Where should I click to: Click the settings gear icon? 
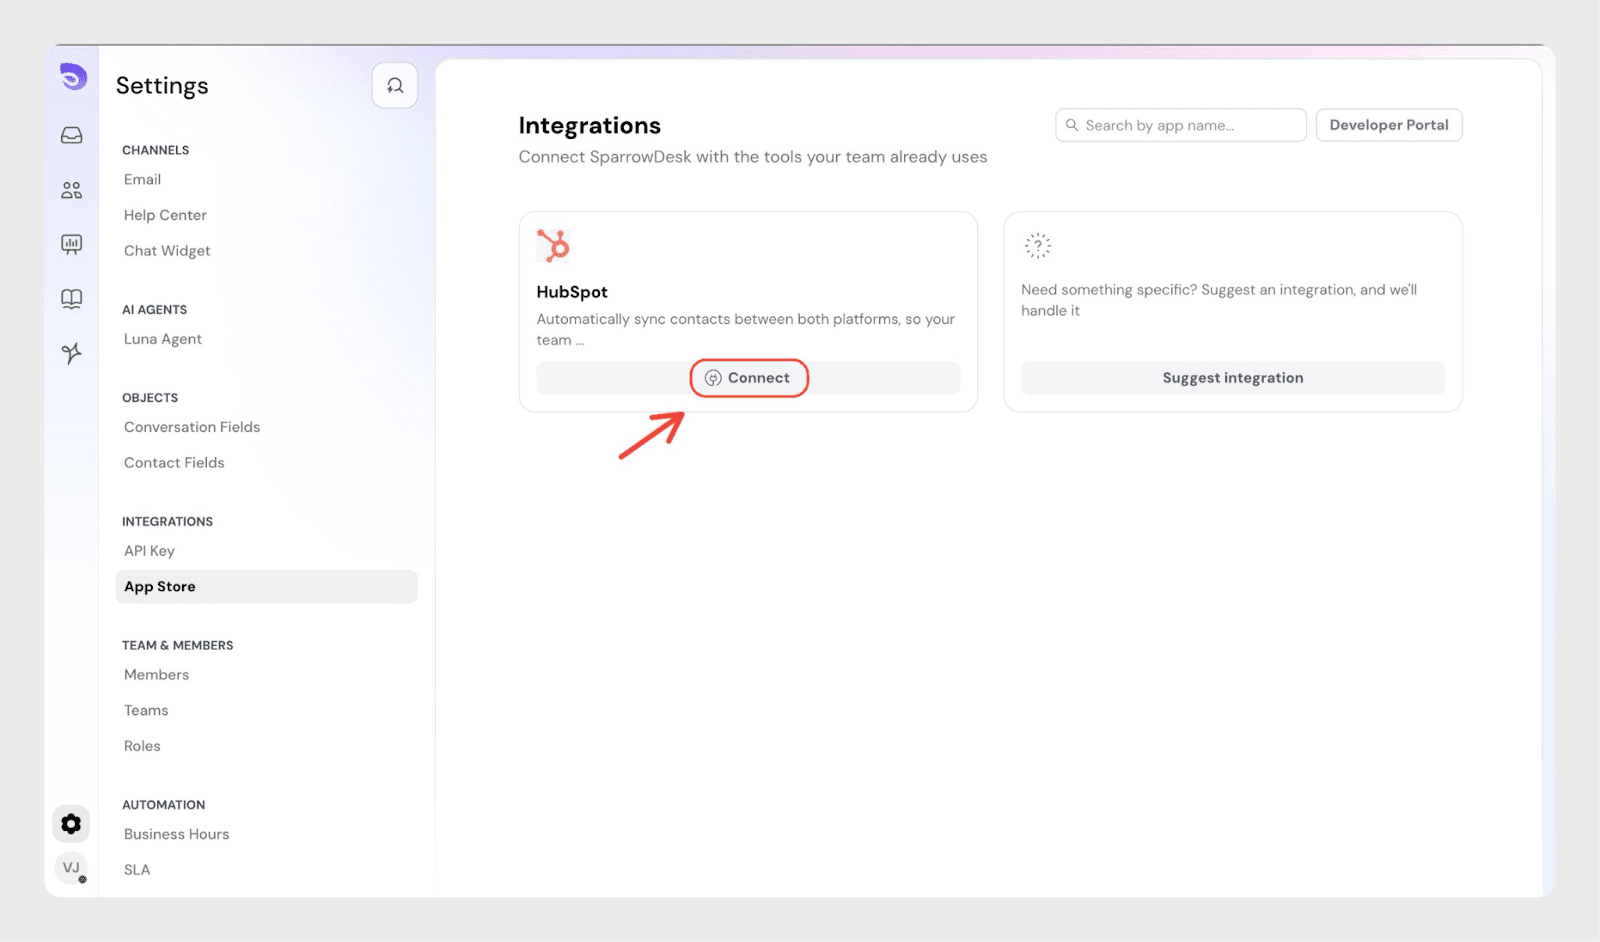coord(71,824)
